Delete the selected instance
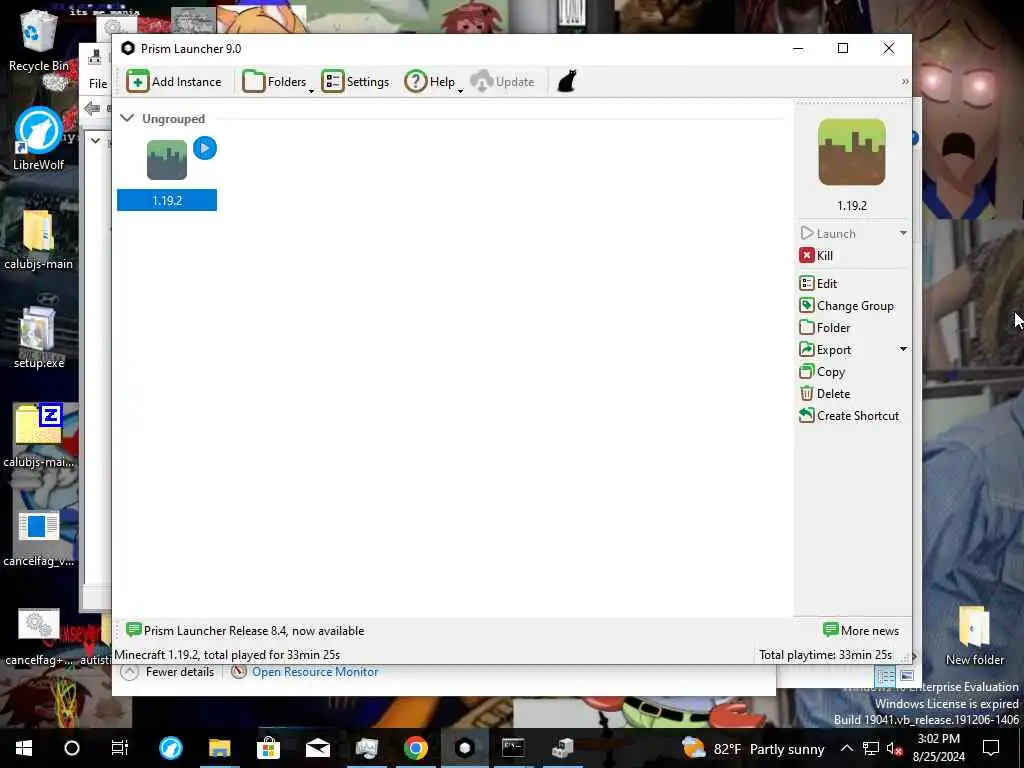Screen dimensions: 1024x768 (825, 394)
